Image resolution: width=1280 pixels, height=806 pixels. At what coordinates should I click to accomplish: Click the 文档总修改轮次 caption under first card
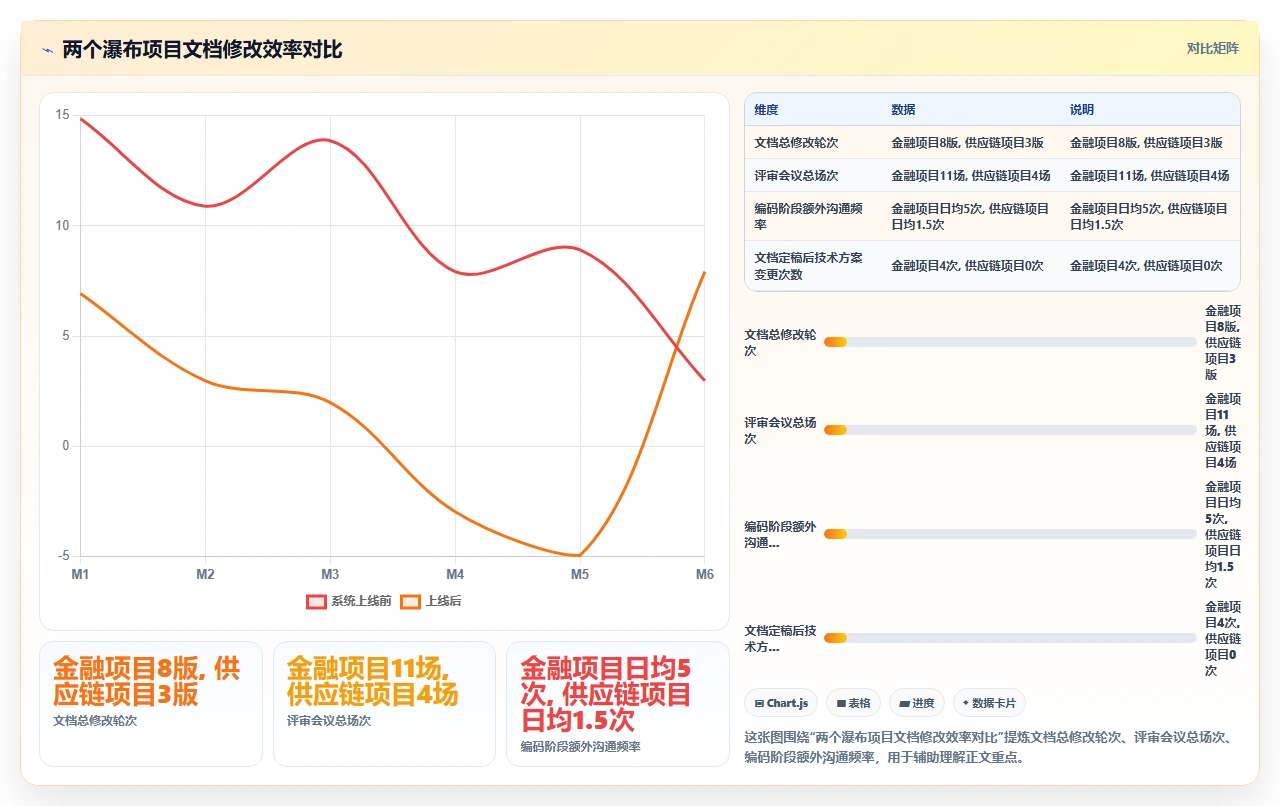tap(95, 720)
